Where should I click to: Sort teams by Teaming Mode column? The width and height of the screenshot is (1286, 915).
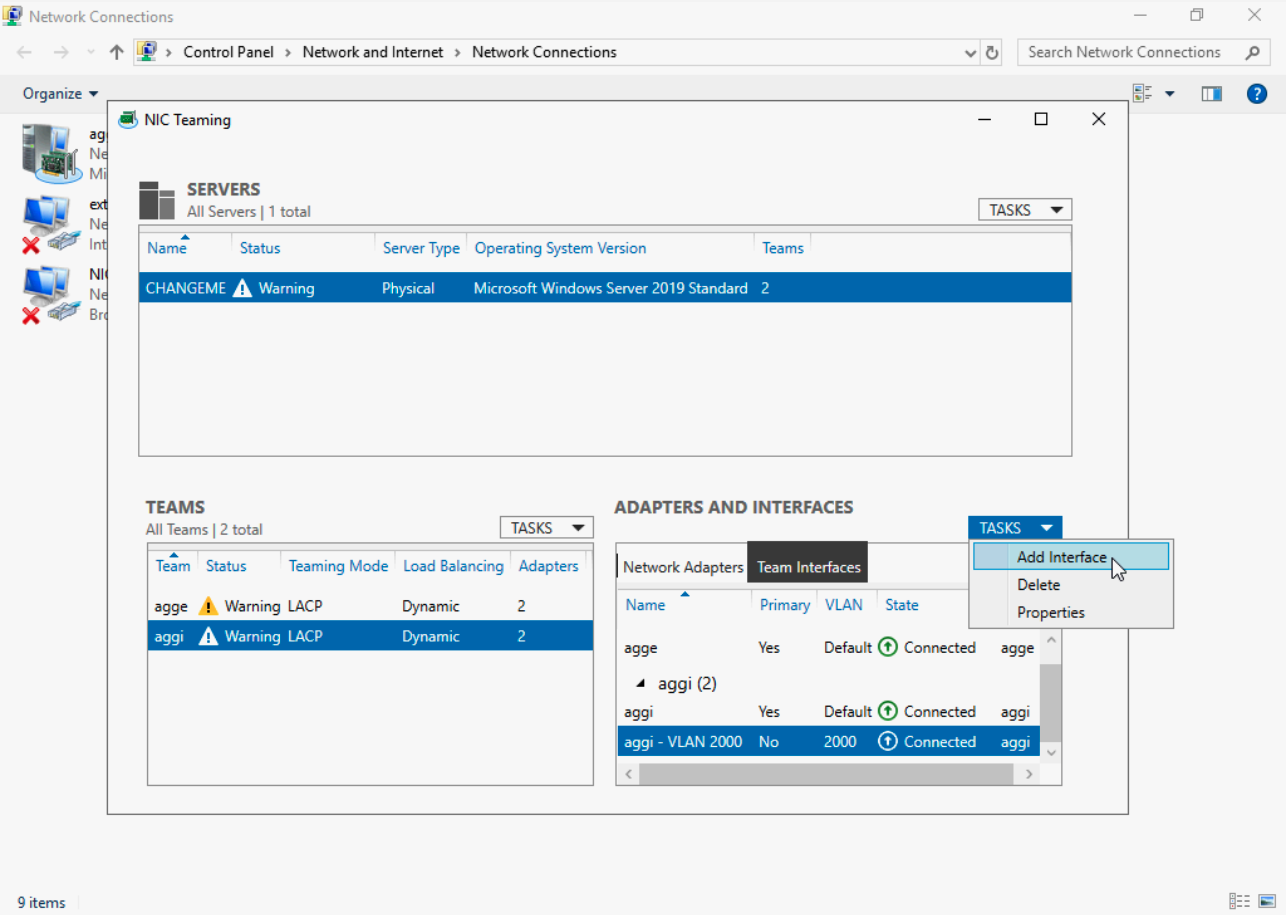(338, 566)
